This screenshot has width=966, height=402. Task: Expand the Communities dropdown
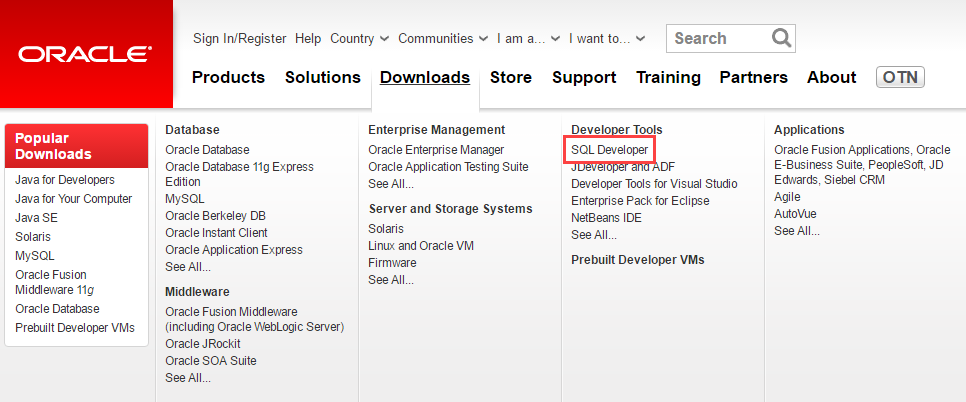(x=443, y=38)
